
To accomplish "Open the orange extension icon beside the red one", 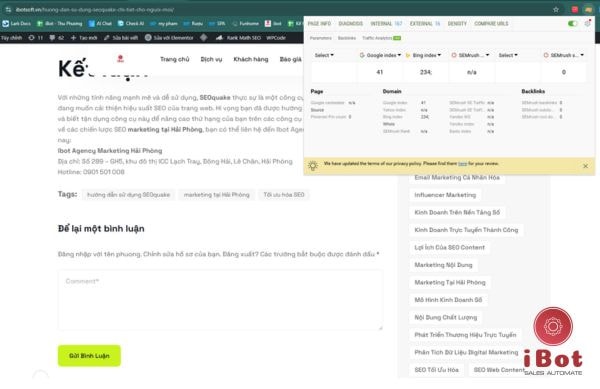I will 588,10.
